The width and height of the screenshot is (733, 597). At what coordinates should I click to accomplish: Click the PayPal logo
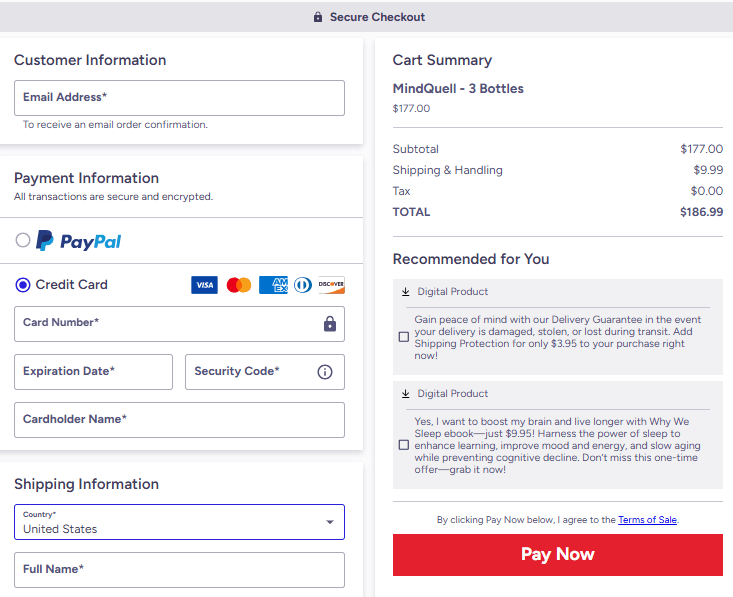[79, 241]
